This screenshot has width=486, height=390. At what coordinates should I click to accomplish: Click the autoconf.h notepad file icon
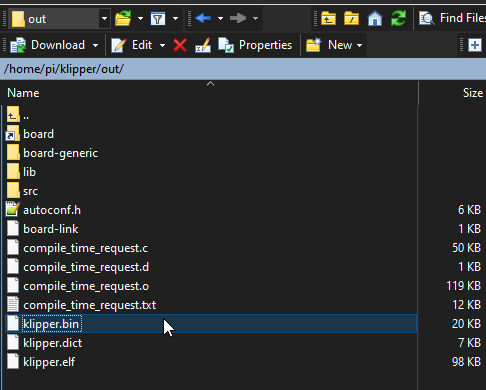tap(13, 210)
